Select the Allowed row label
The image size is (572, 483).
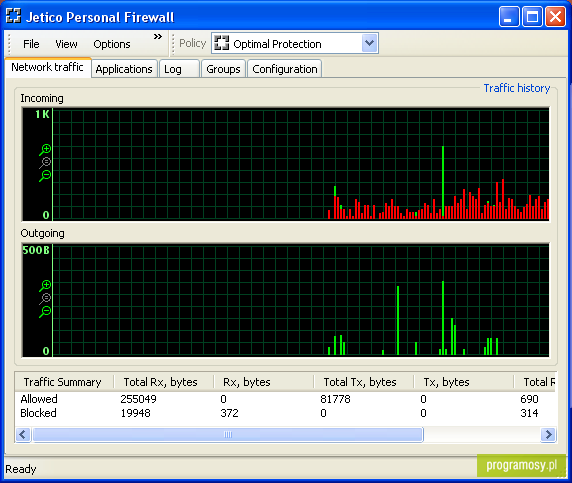[x=39, y=399]
